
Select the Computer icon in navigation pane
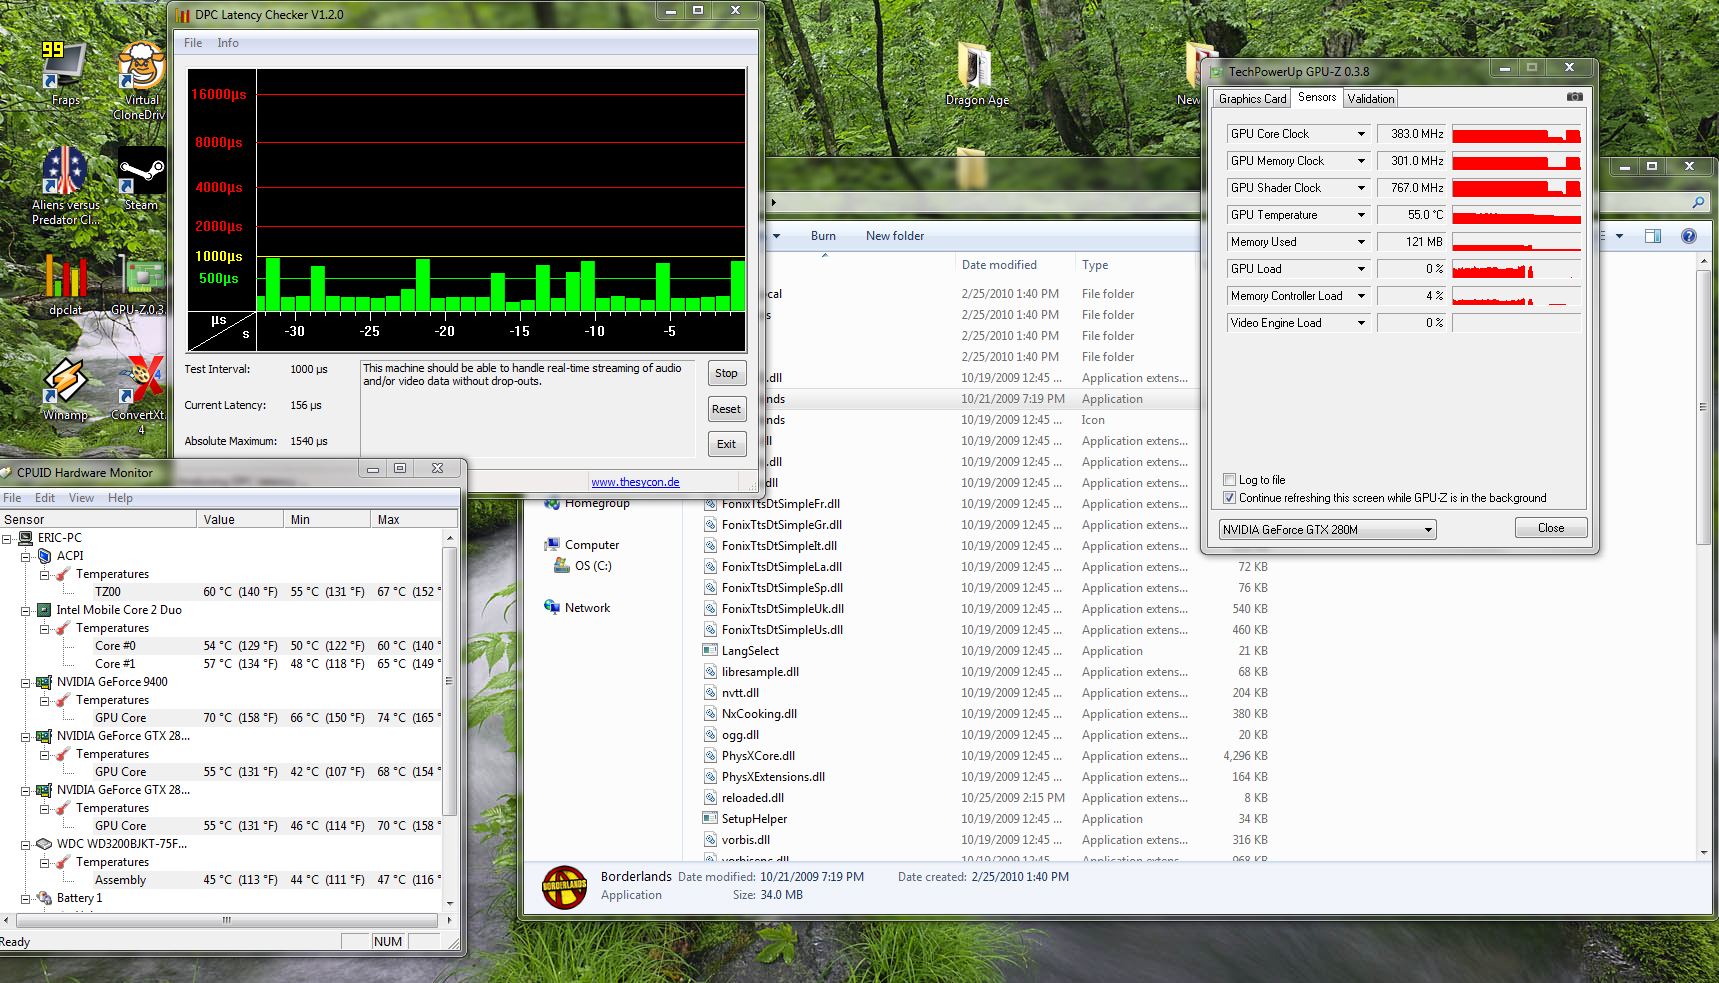pyautogui.click(x=552, y=545)
